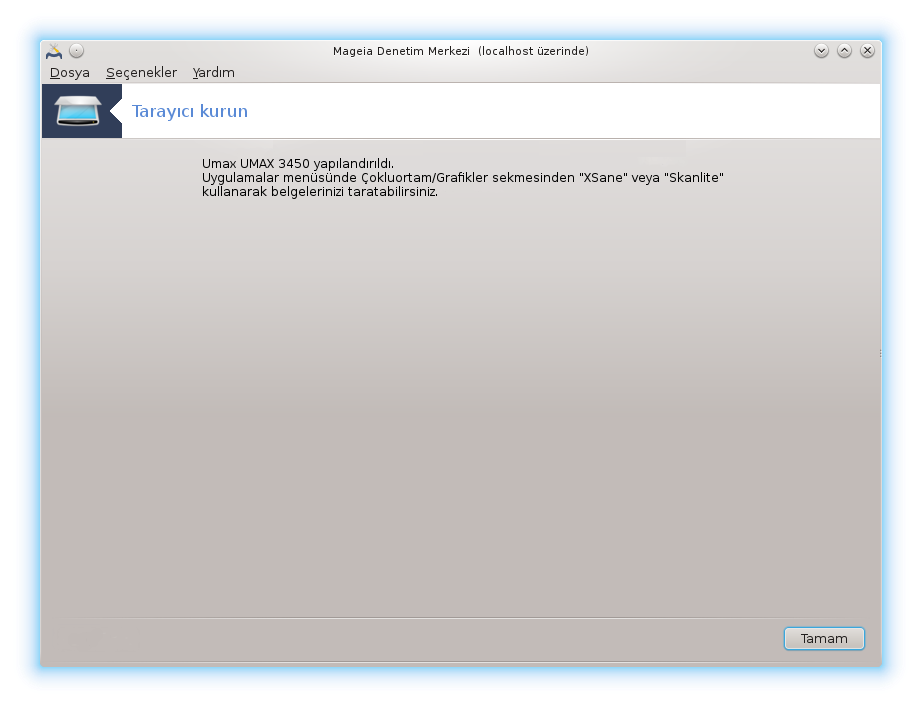This screenshot has height=707, width=922.
Task: Click the line mentioning "XSane" veya "Skanlite"
Action: 462,178
